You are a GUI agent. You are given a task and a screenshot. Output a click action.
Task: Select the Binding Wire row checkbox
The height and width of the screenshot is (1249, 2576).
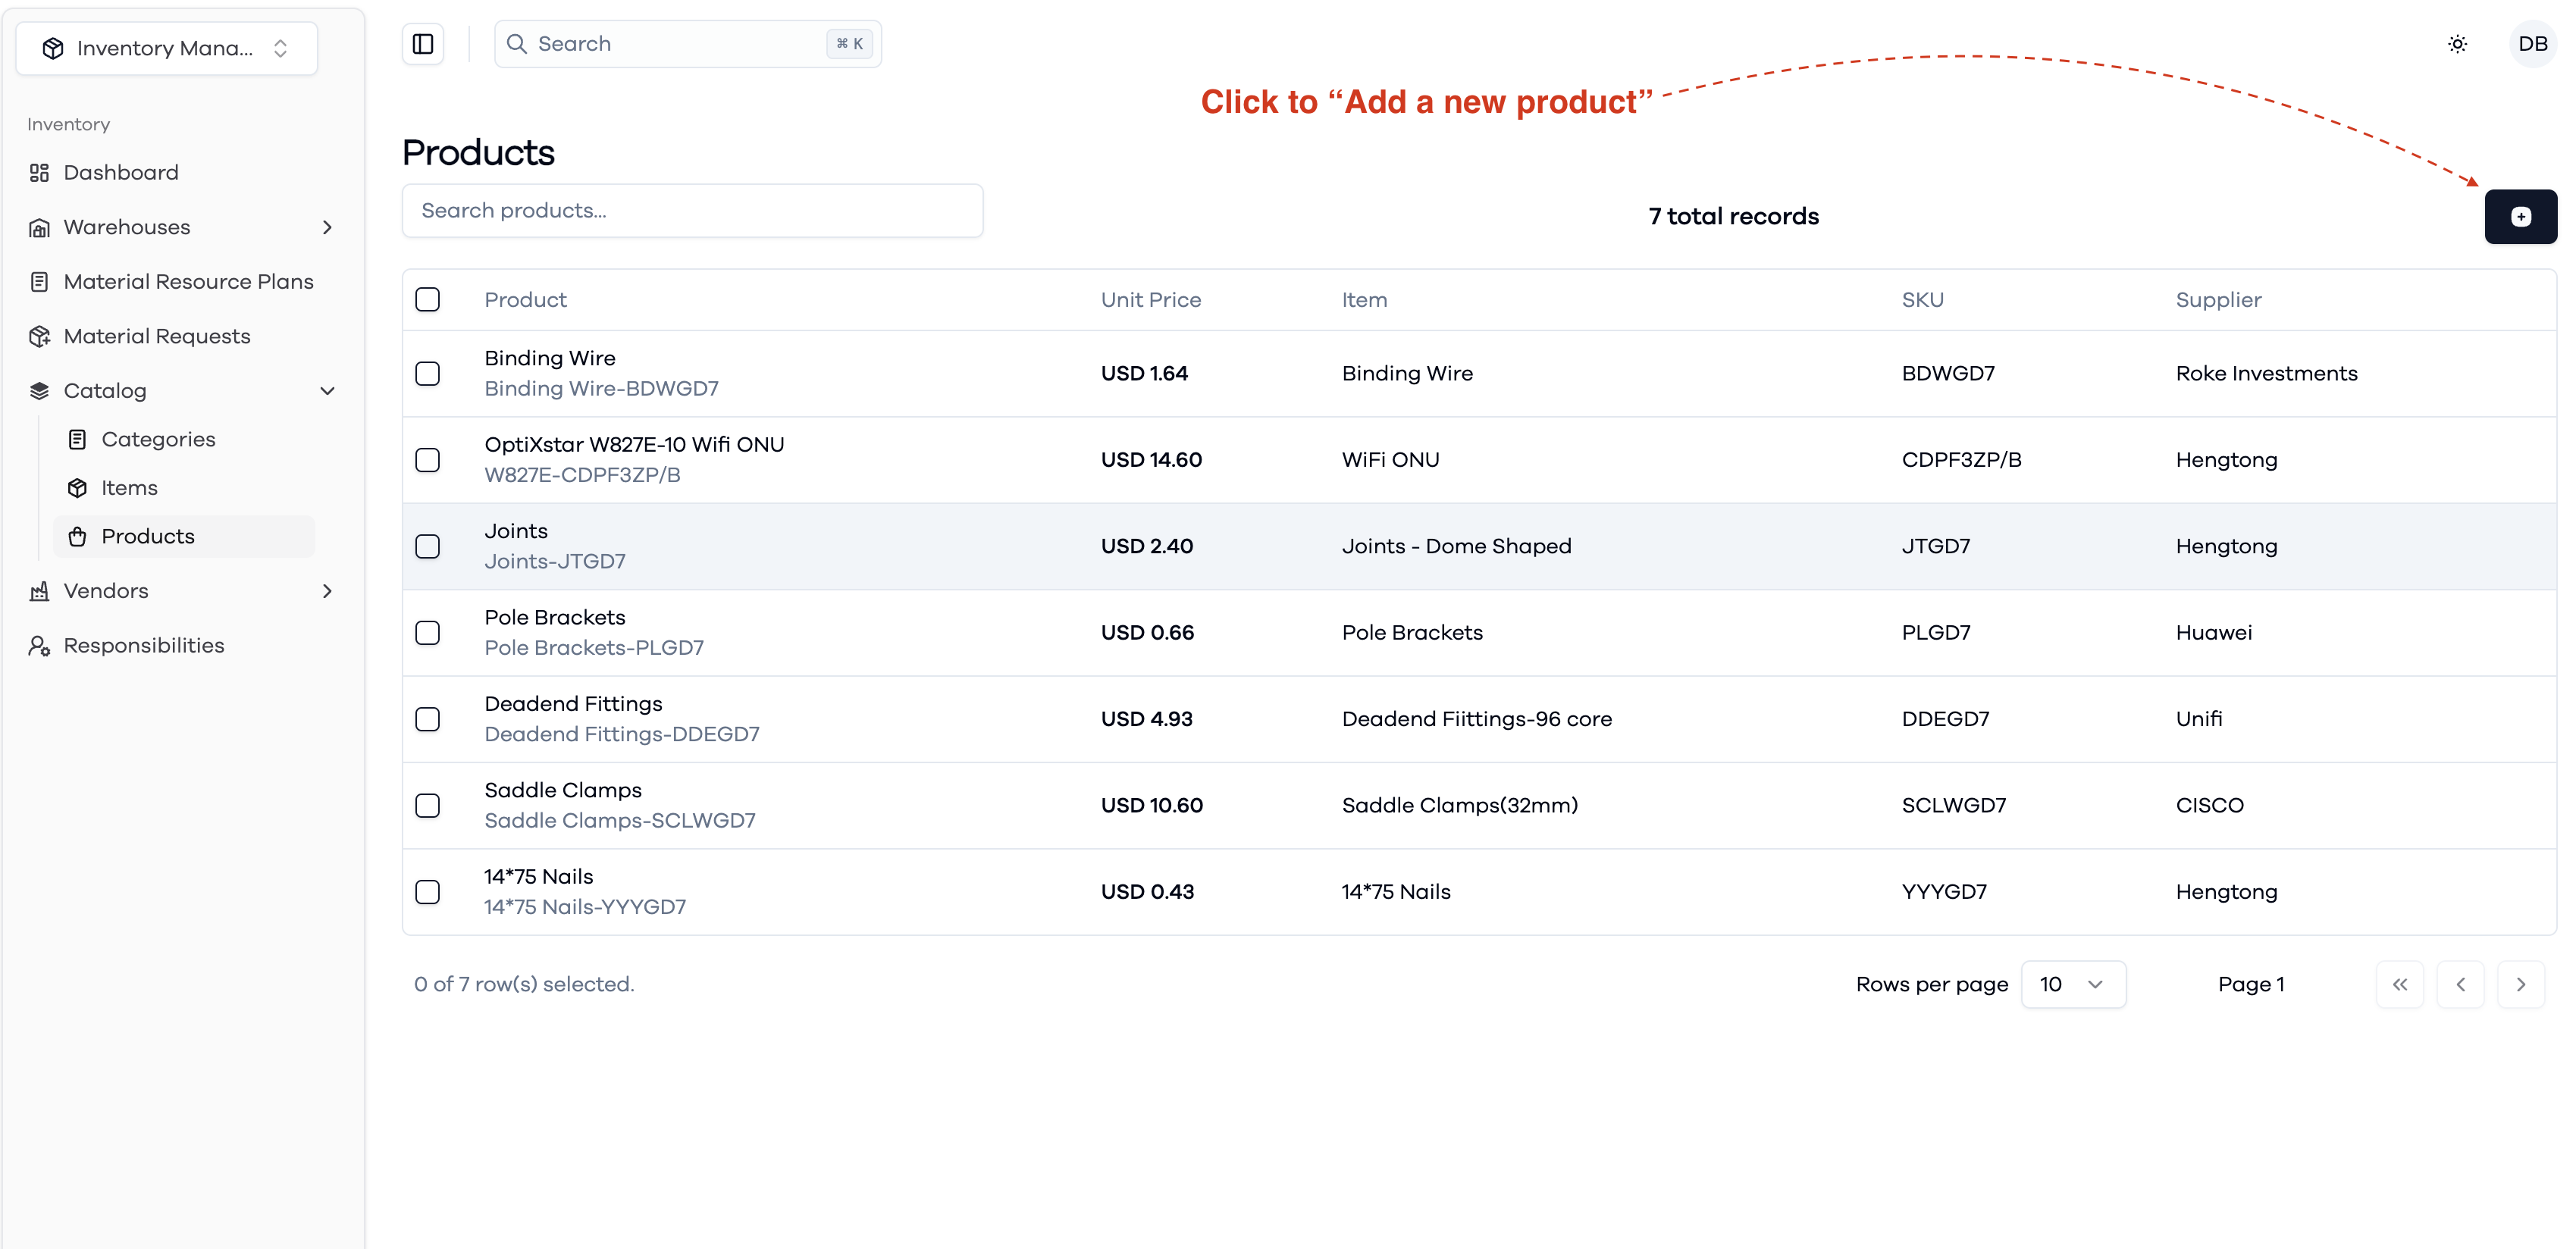(x=427, y=374)
